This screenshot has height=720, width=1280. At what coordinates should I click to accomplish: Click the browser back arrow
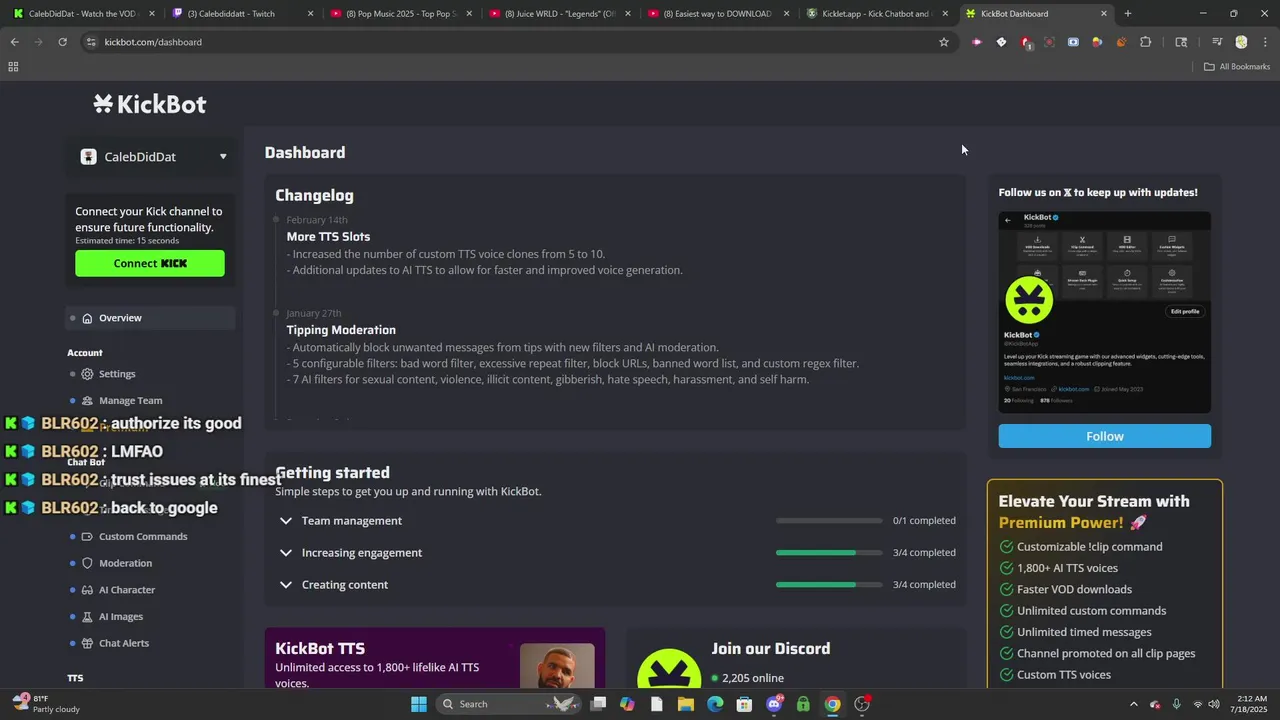(x=14, y=42)
